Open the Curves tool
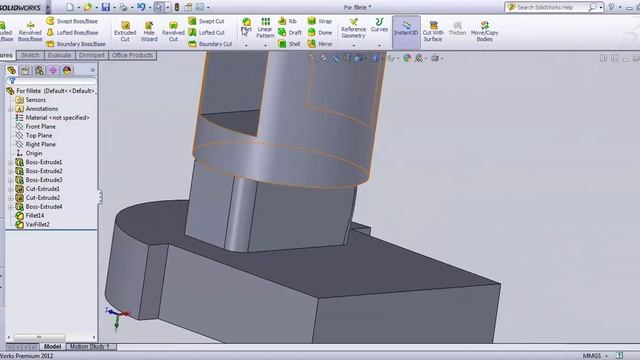Image resolution: width=640 pixels, height=360 pixels. click(x=379, y=24)
